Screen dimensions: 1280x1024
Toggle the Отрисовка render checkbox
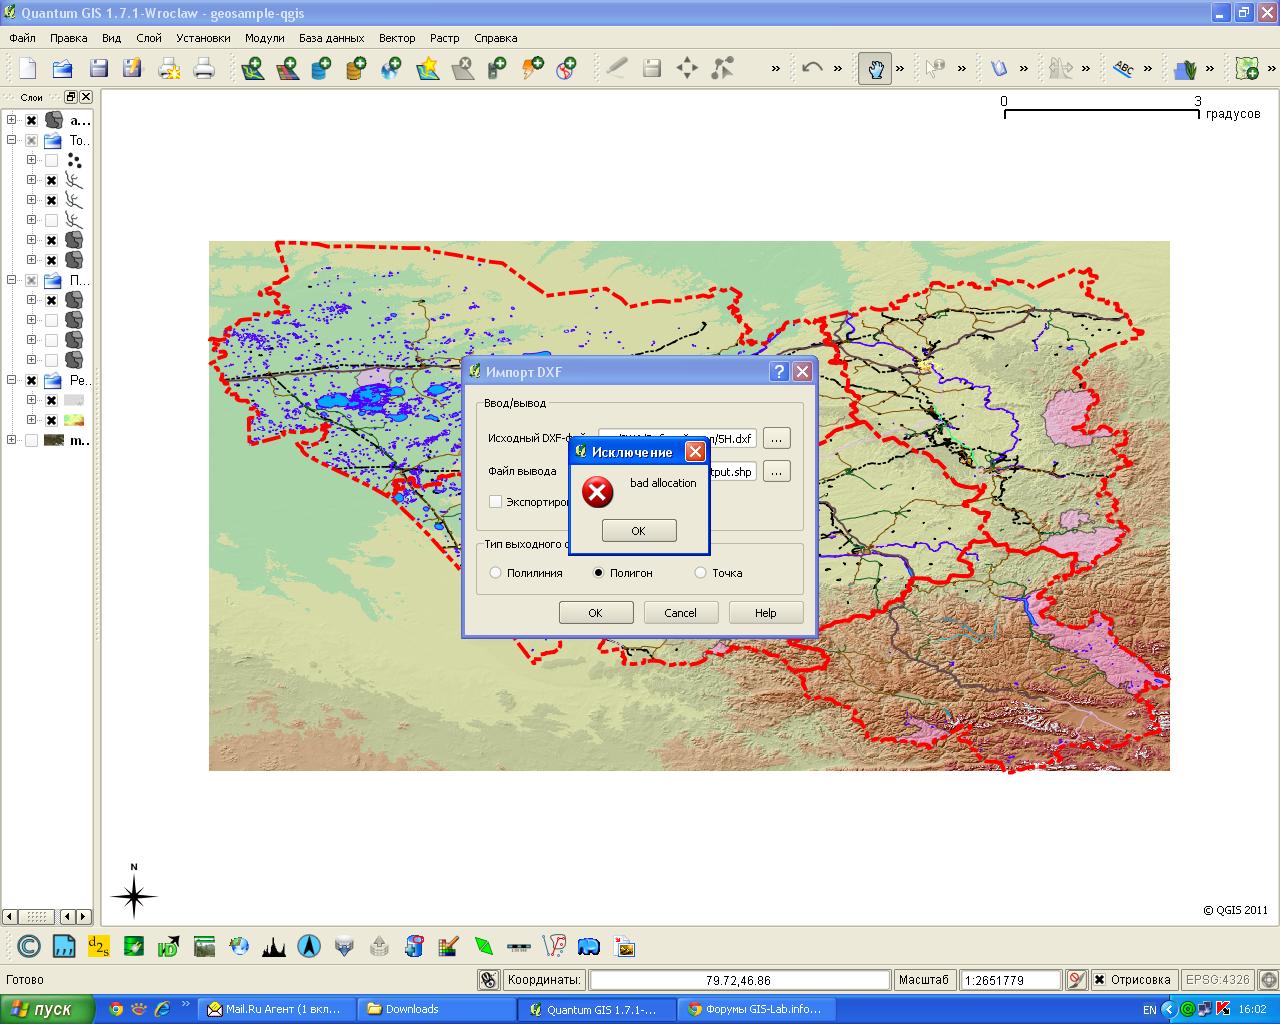[x=1100, y=980]
